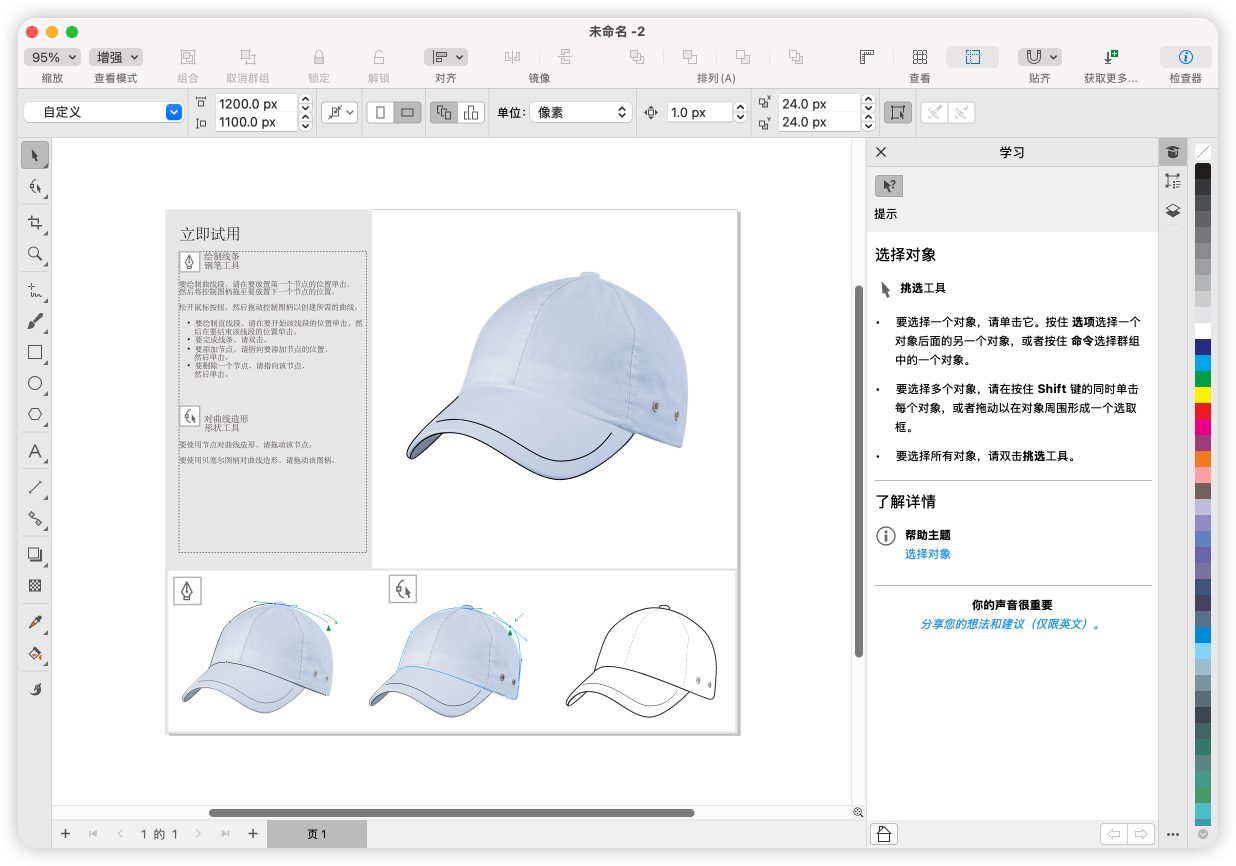Switch to the 页 1 page tab
1236x866 pixels.
coord(317,834)
